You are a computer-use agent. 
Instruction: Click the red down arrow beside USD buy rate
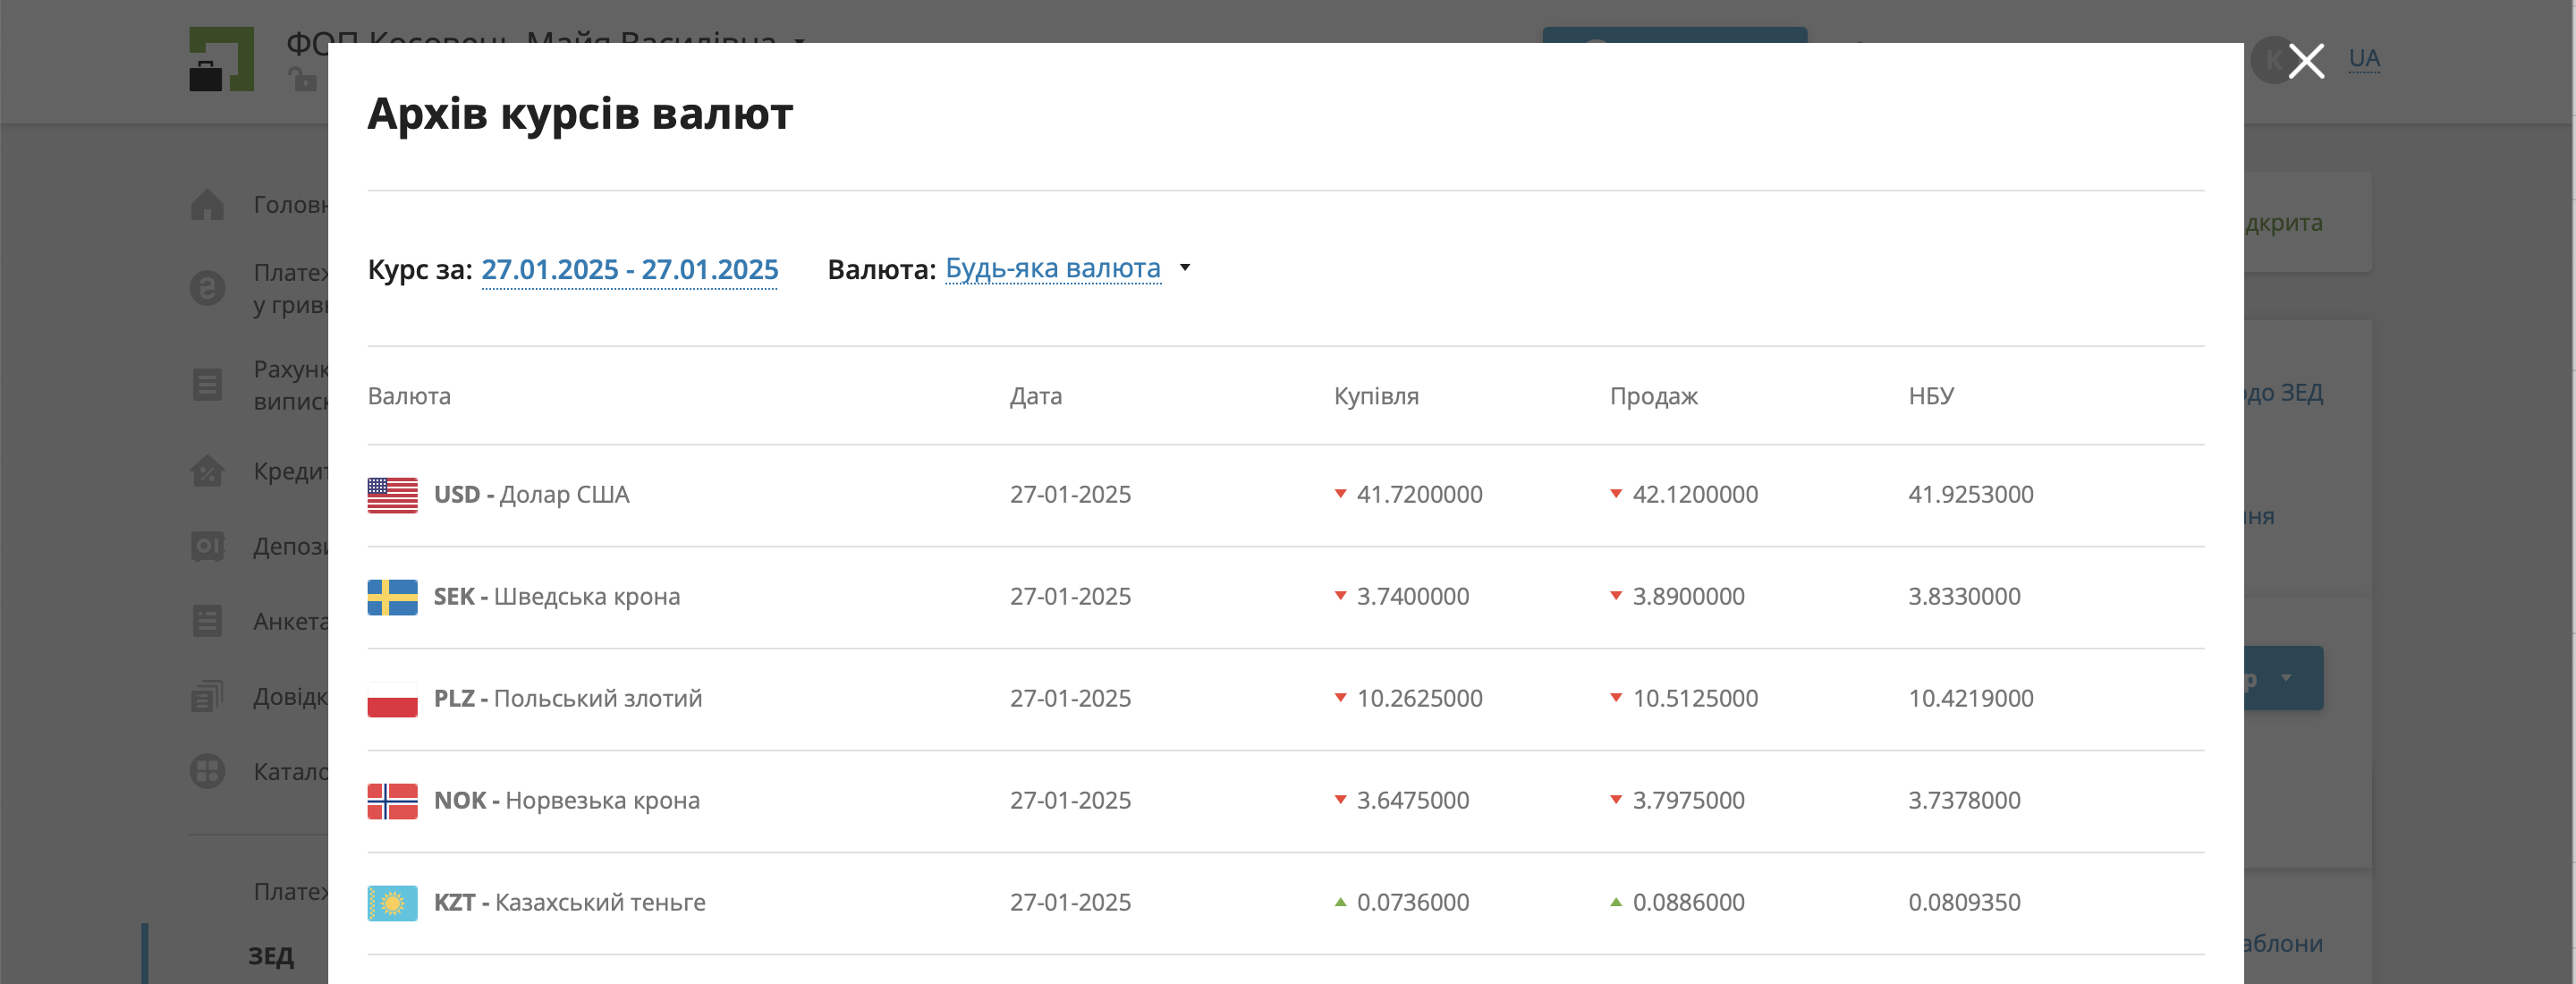(x=1340, y=493)
